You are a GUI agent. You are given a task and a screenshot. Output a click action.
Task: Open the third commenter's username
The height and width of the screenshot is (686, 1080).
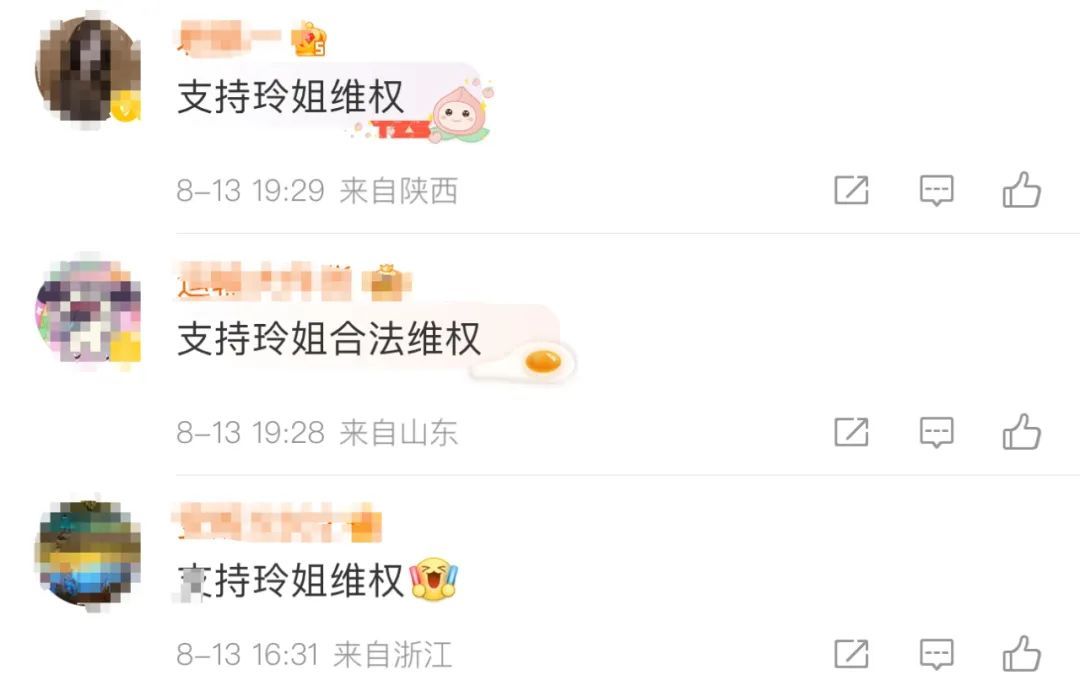pyautogui.click(x=276, y=523)
